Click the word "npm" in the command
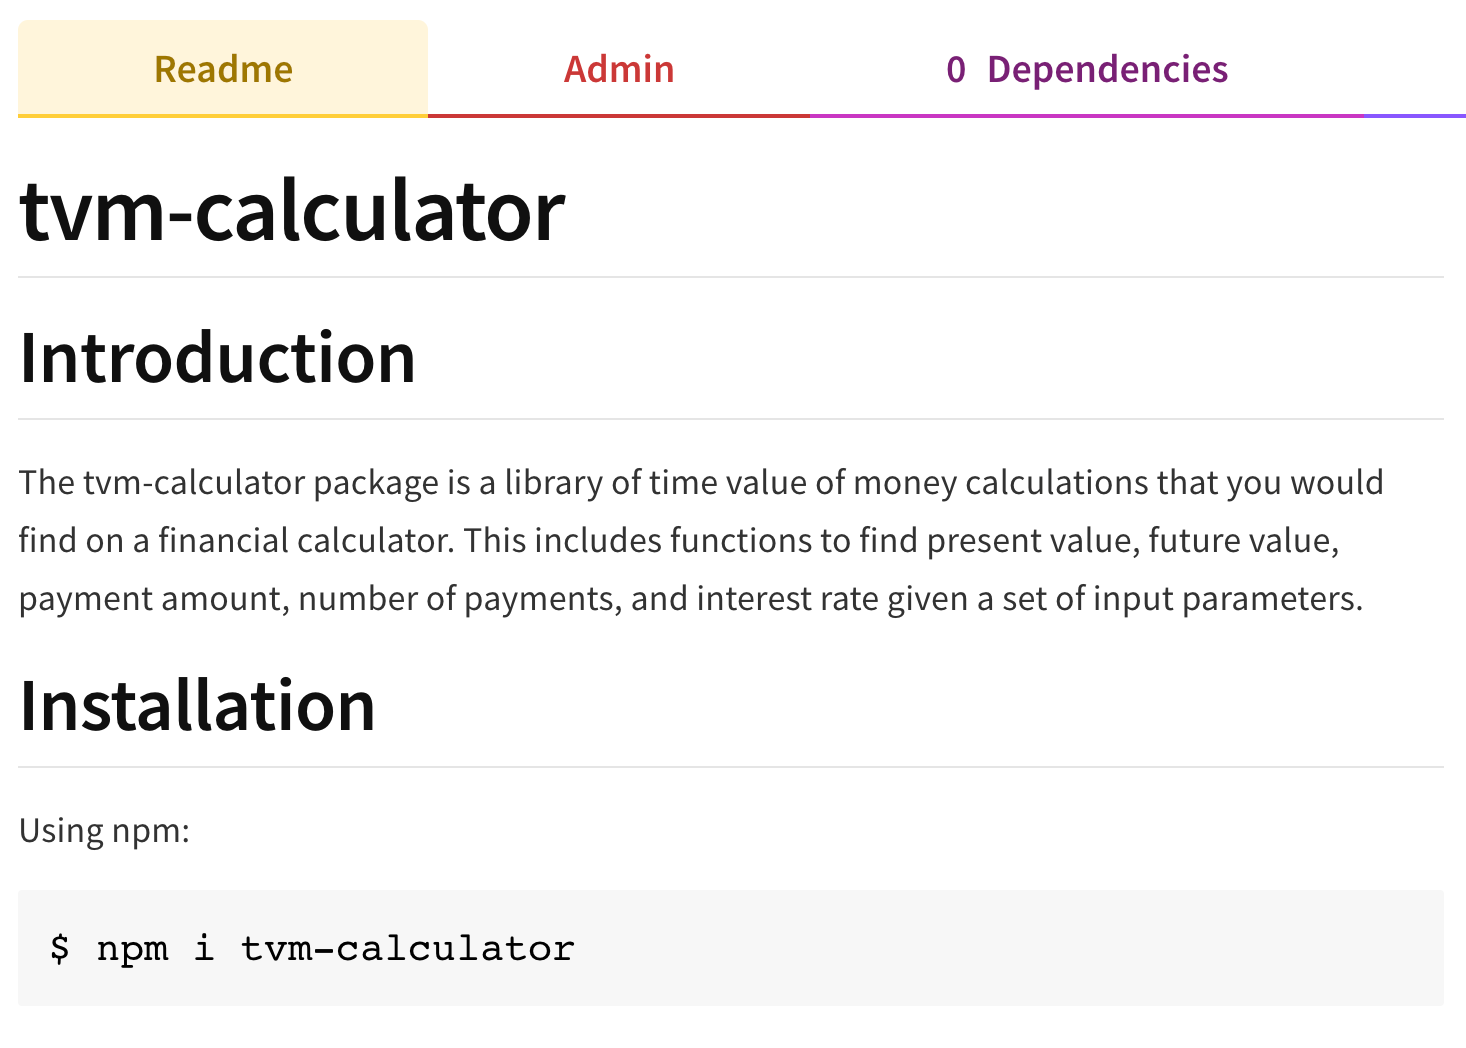Screen dimensions: 1466x1048 pos(132,950)
